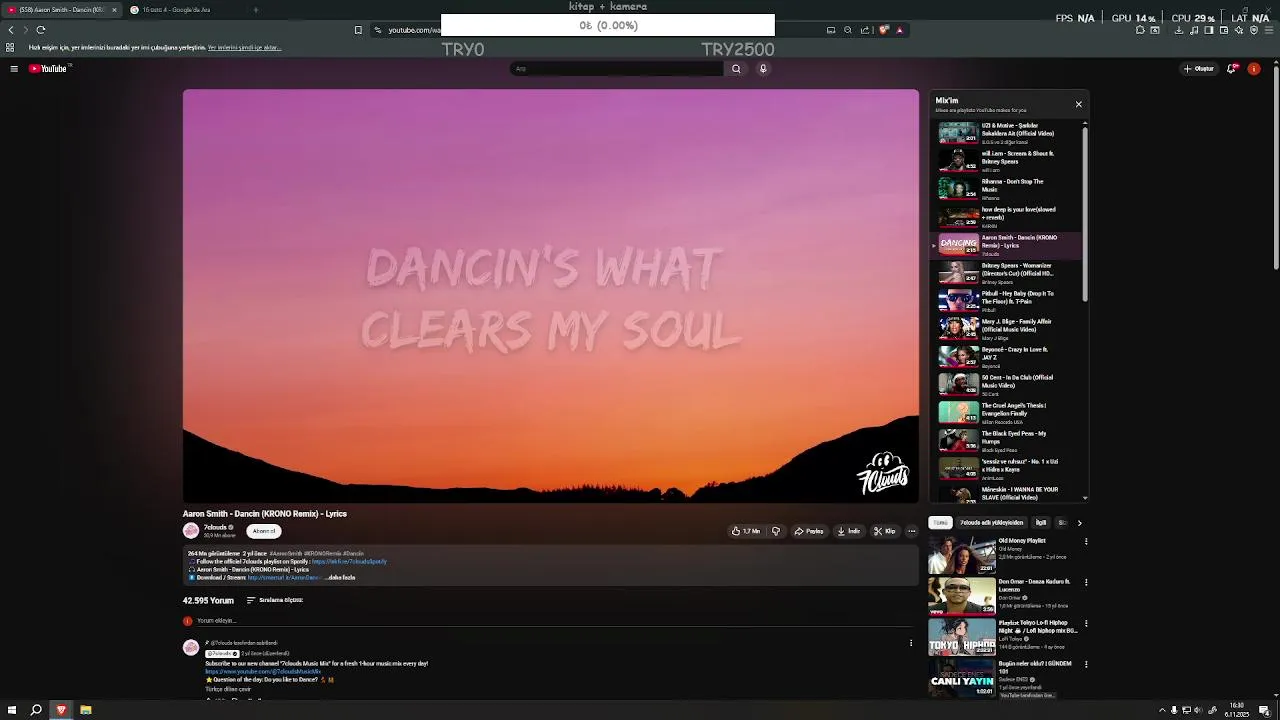Open File Explorer from the taskbar

(x=86, y=710)
